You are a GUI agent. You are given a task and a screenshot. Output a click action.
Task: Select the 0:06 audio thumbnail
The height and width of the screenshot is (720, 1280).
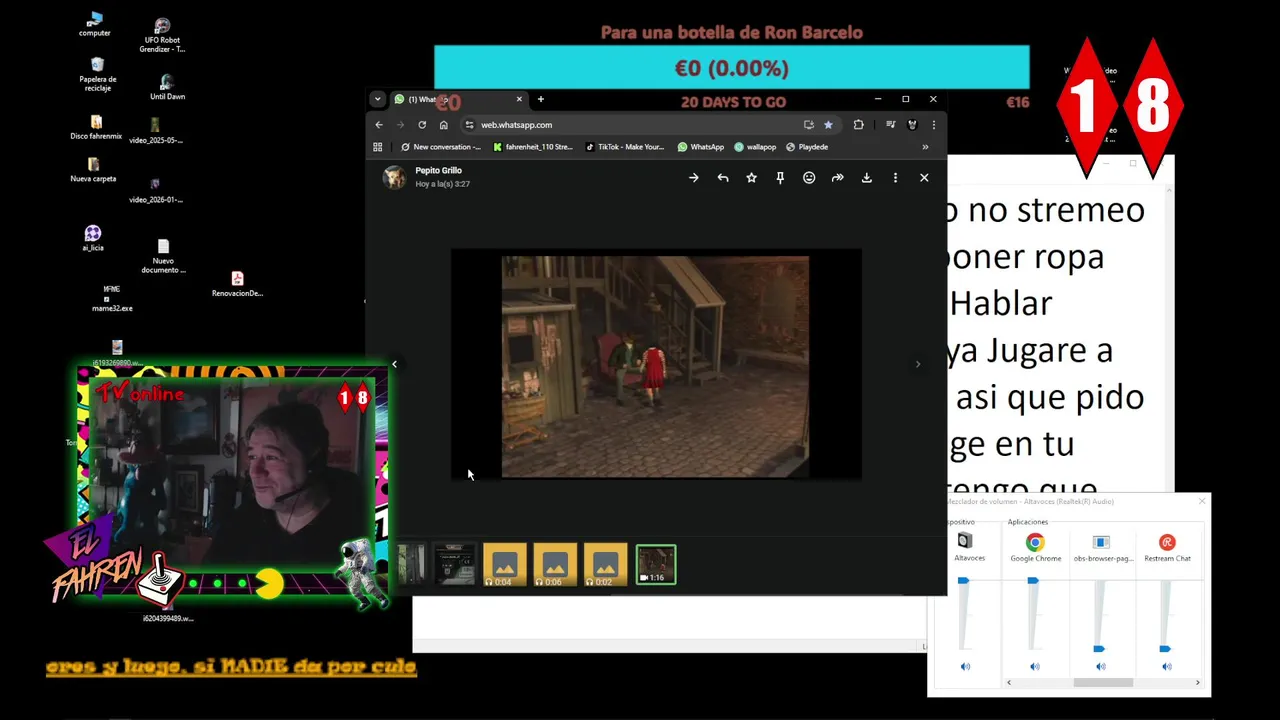tap(555, 565)
